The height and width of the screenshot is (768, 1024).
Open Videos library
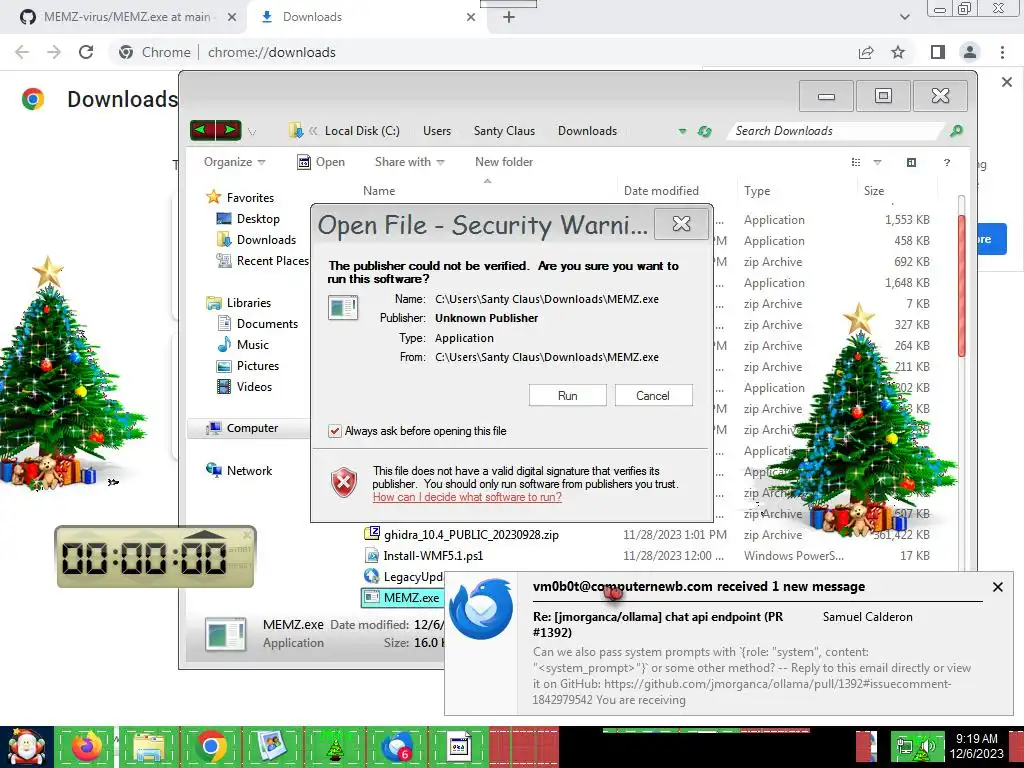tap(244, 387)
